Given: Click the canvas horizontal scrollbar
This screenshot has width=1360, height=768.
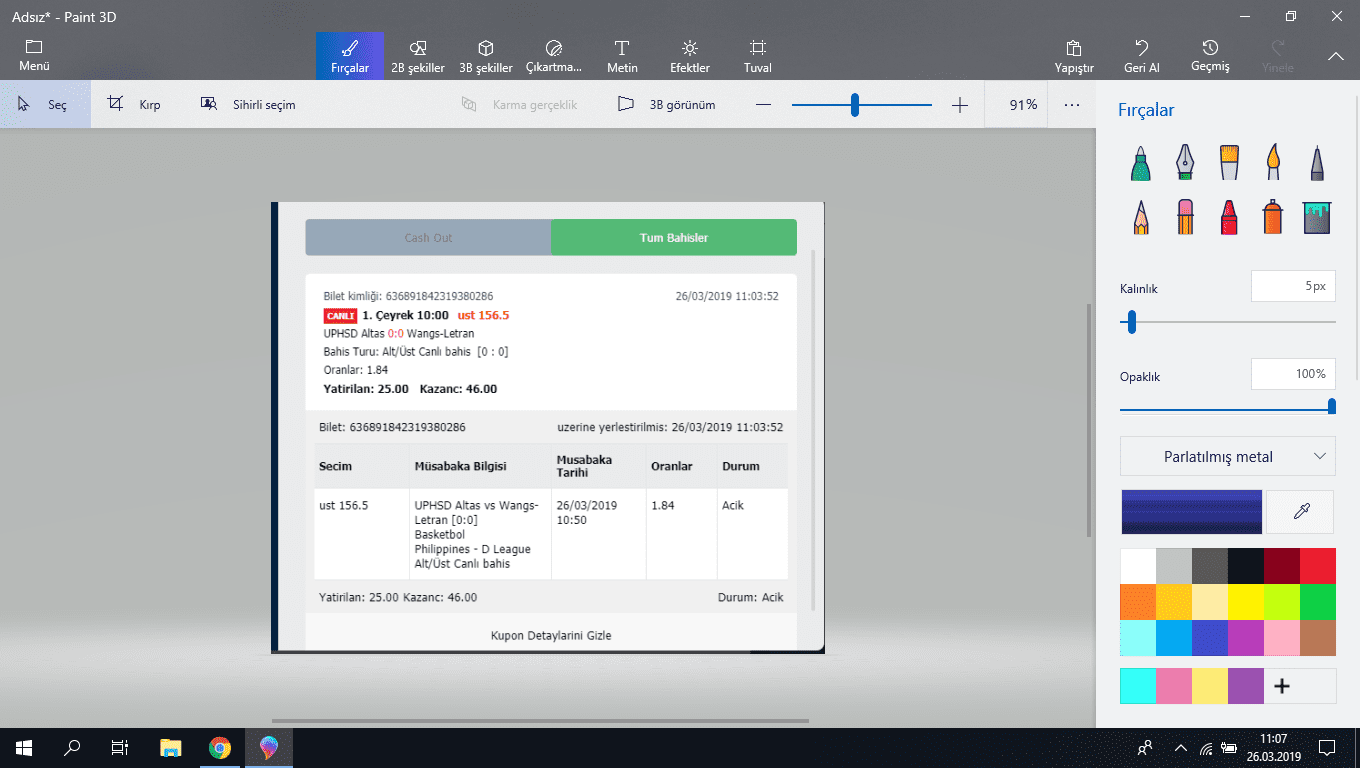Looking at the screenshot, I should click(x=540, y=720).
